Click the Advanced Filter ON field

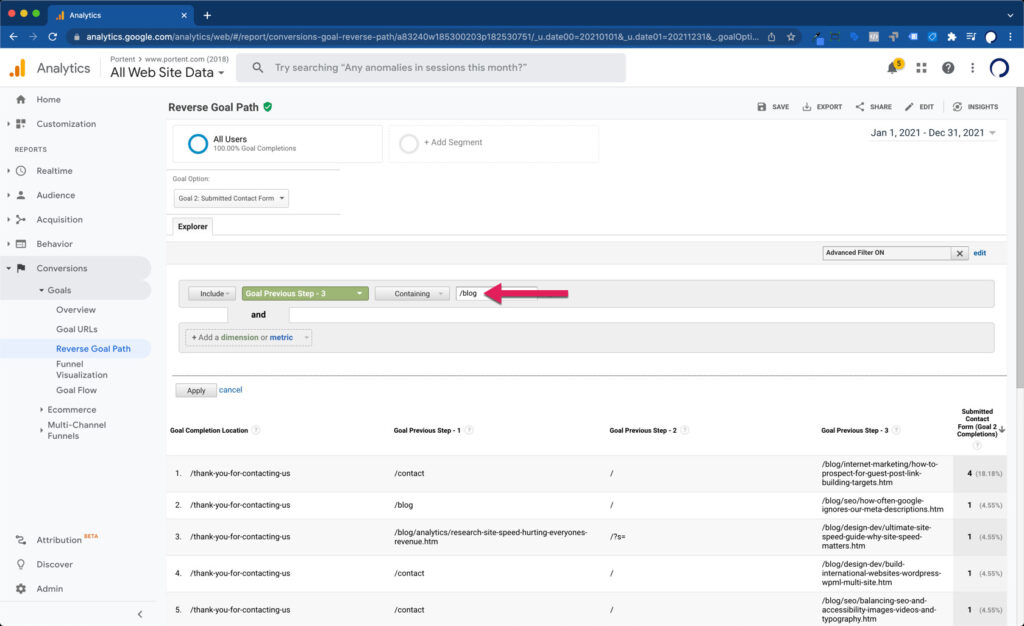887,253
